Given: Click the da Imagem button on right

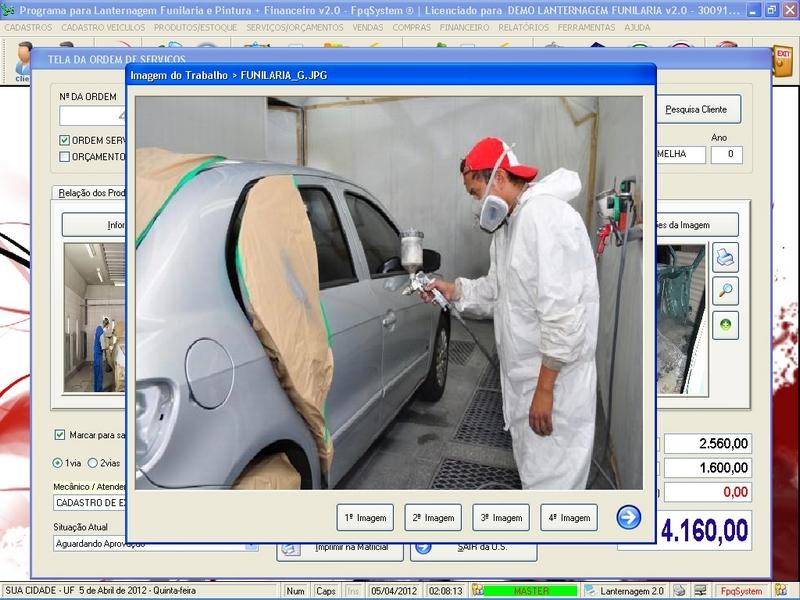Looking at the screenshot, I should coord(697,225).
